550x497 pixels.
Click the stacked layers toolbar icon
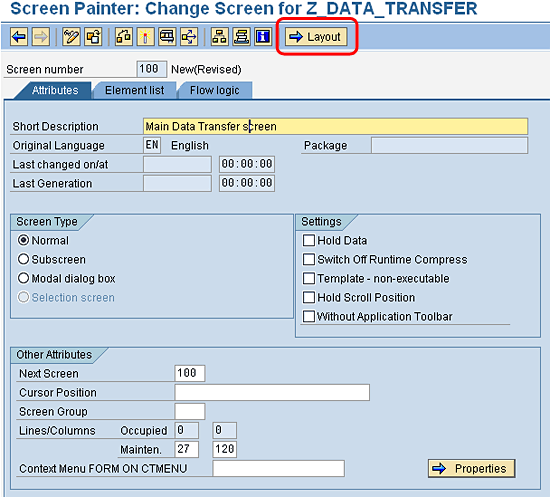(241, 37)
